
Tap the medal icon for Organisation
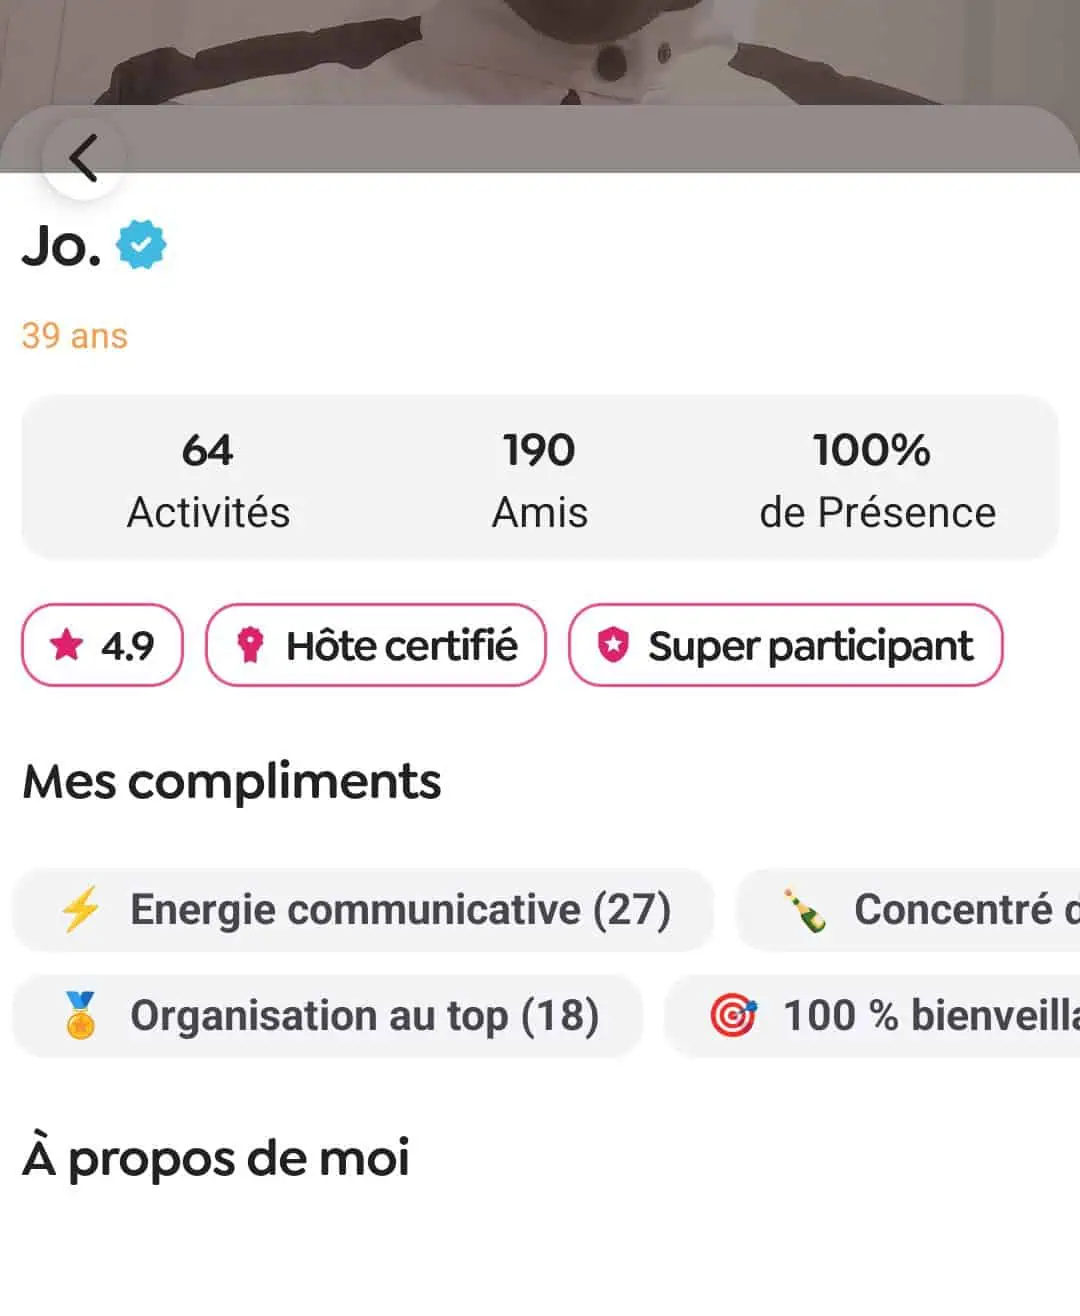click(80, 1015)
